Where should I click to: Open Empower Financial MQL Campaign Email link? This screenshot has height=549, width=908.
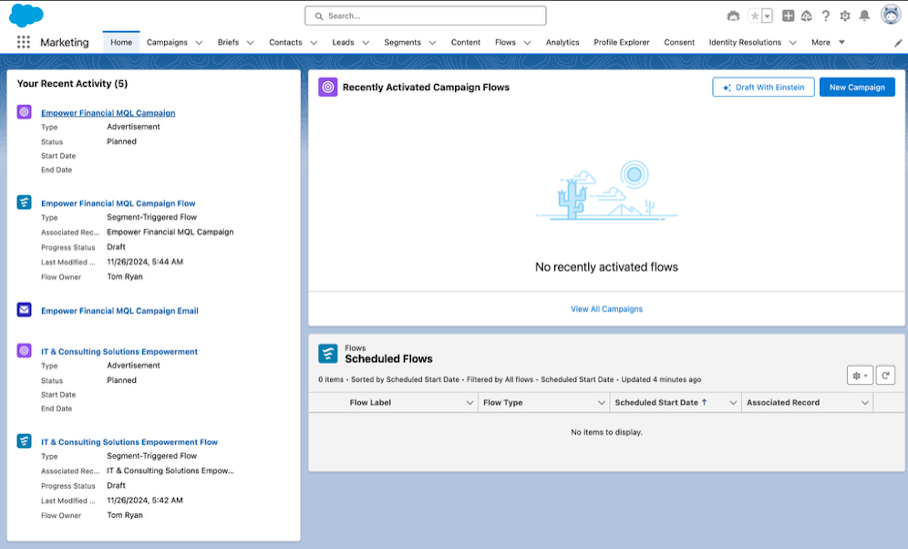pyautogui.click(x=119, y=311)
